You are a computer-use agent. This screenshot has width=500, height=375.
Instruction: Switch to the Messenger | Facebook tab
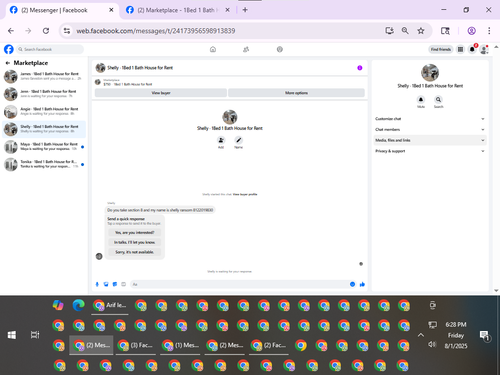pyautogui.click(x=62, y=10)
